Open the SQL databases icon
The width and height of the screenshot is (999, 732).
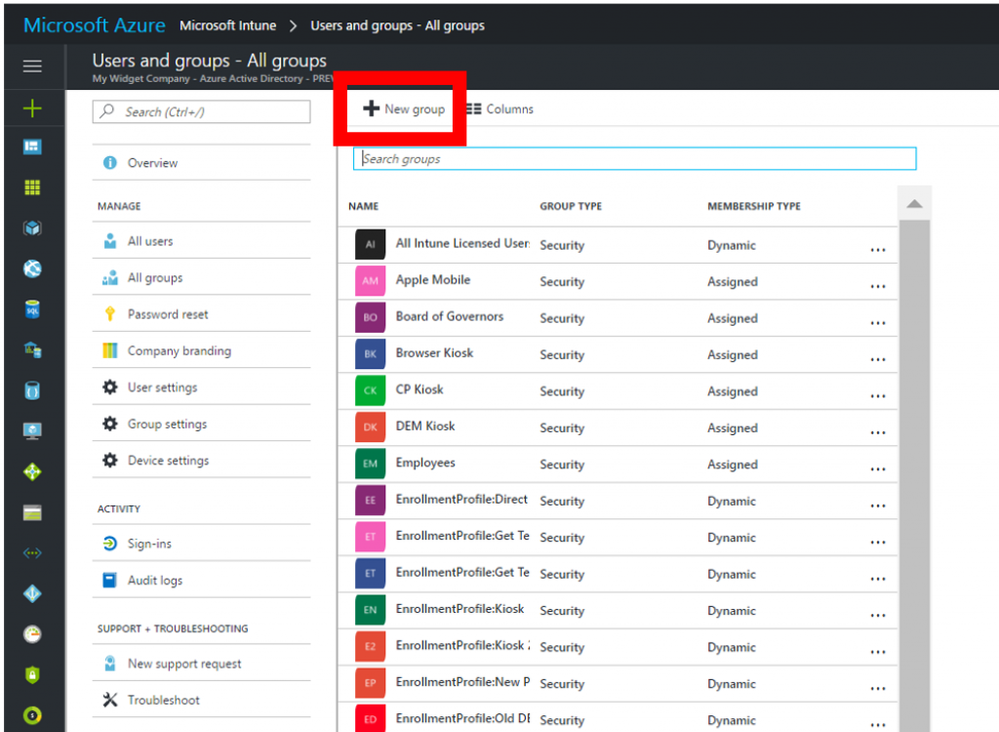tap(32, 310)
